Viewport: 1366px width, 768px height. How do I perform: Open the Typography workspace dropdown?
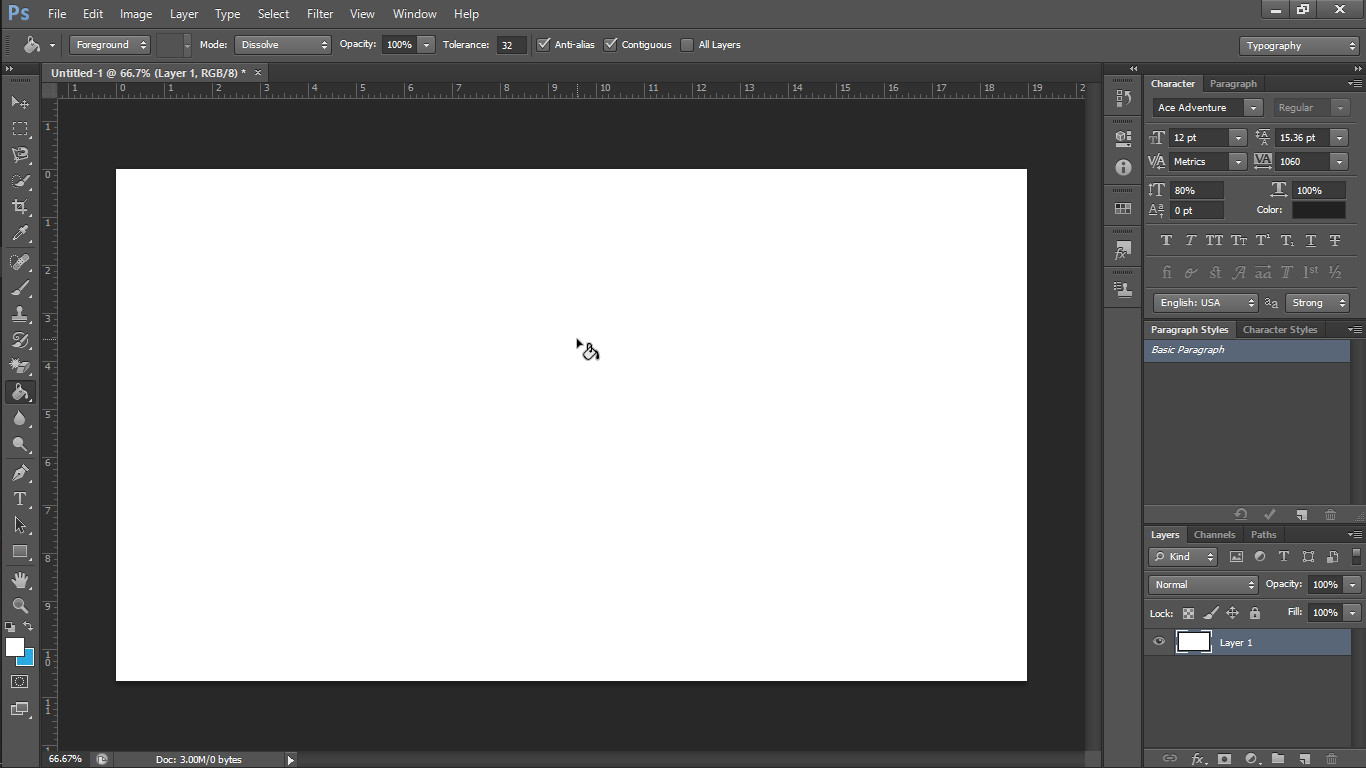(x=1299, y=46)
